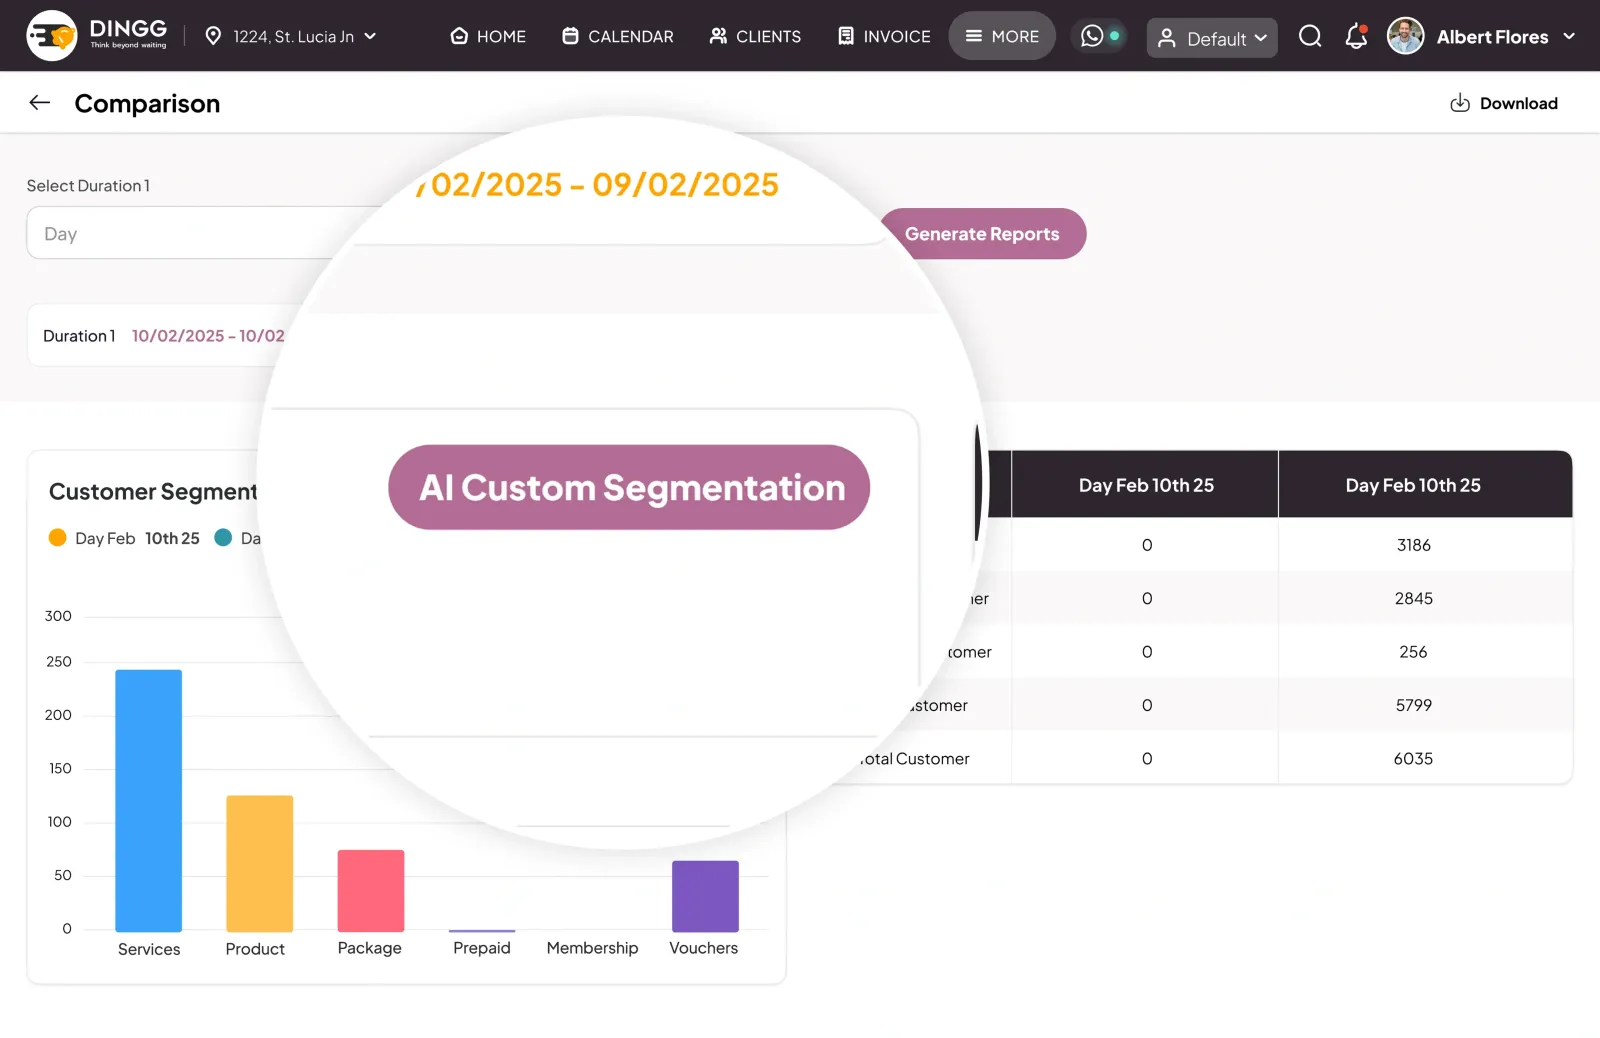Click the Comparison page title

pyautogui.click(x=147, y=103)
